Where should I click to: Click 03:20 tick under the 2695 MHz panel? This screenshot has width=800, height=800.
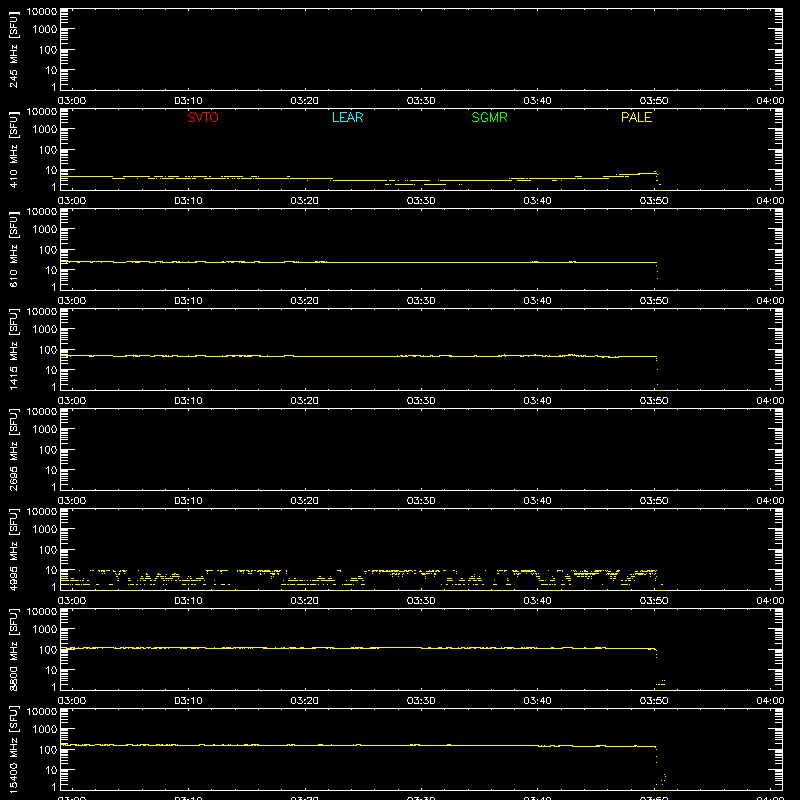305,501
